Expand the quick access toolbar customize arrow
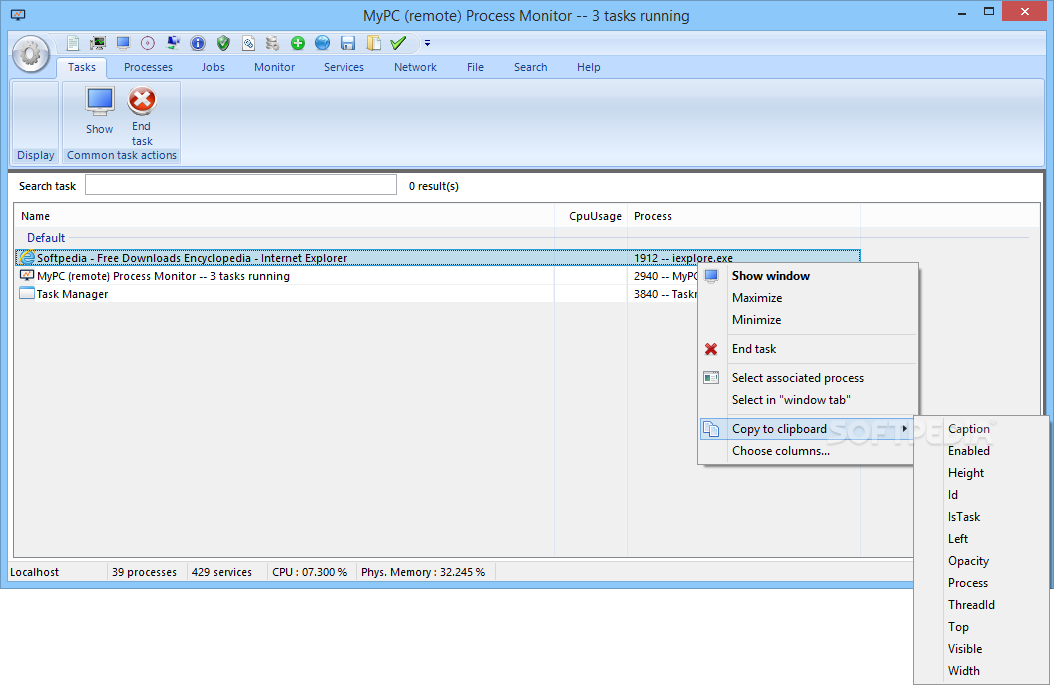Image resolution: width=1054 pixels, height=685 pixels. 427,43
